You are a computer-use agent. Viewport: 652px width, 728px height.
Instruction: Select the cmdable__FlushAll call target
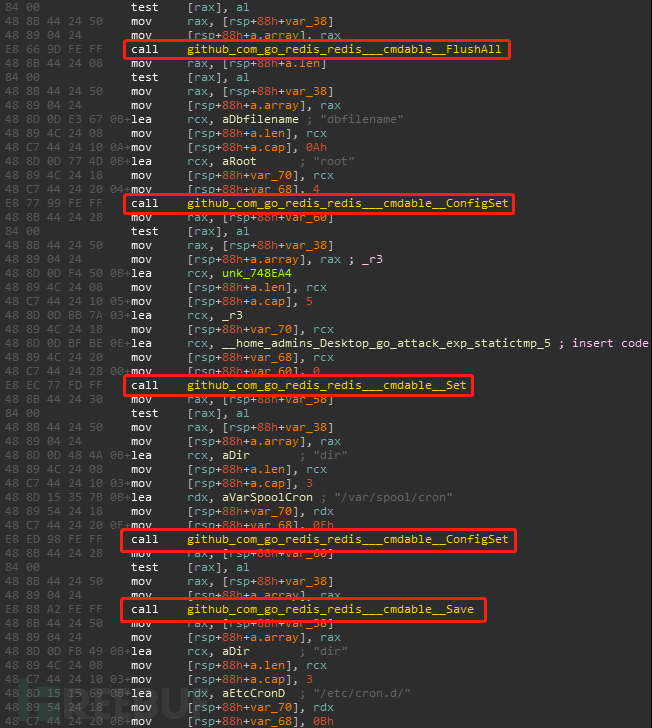[x=344, y=49]
